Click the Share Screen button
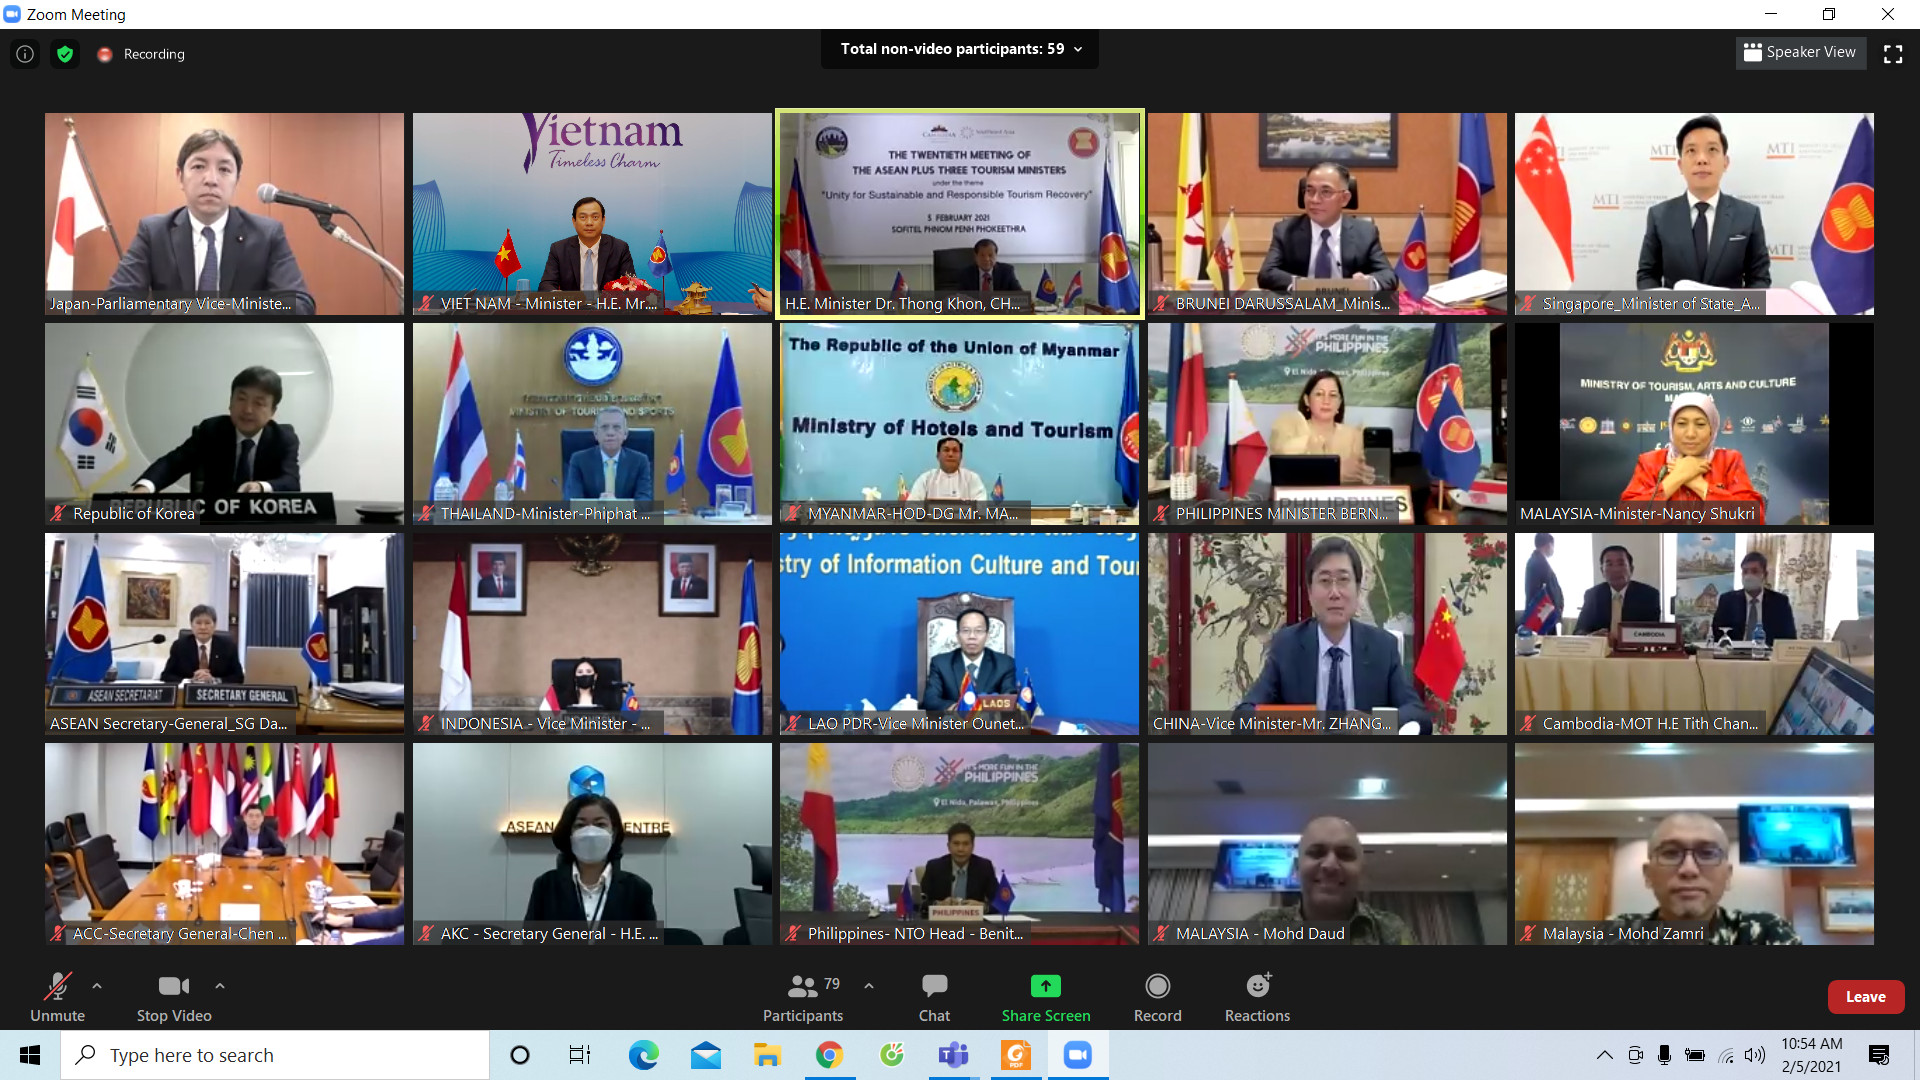 [1046, 998]
